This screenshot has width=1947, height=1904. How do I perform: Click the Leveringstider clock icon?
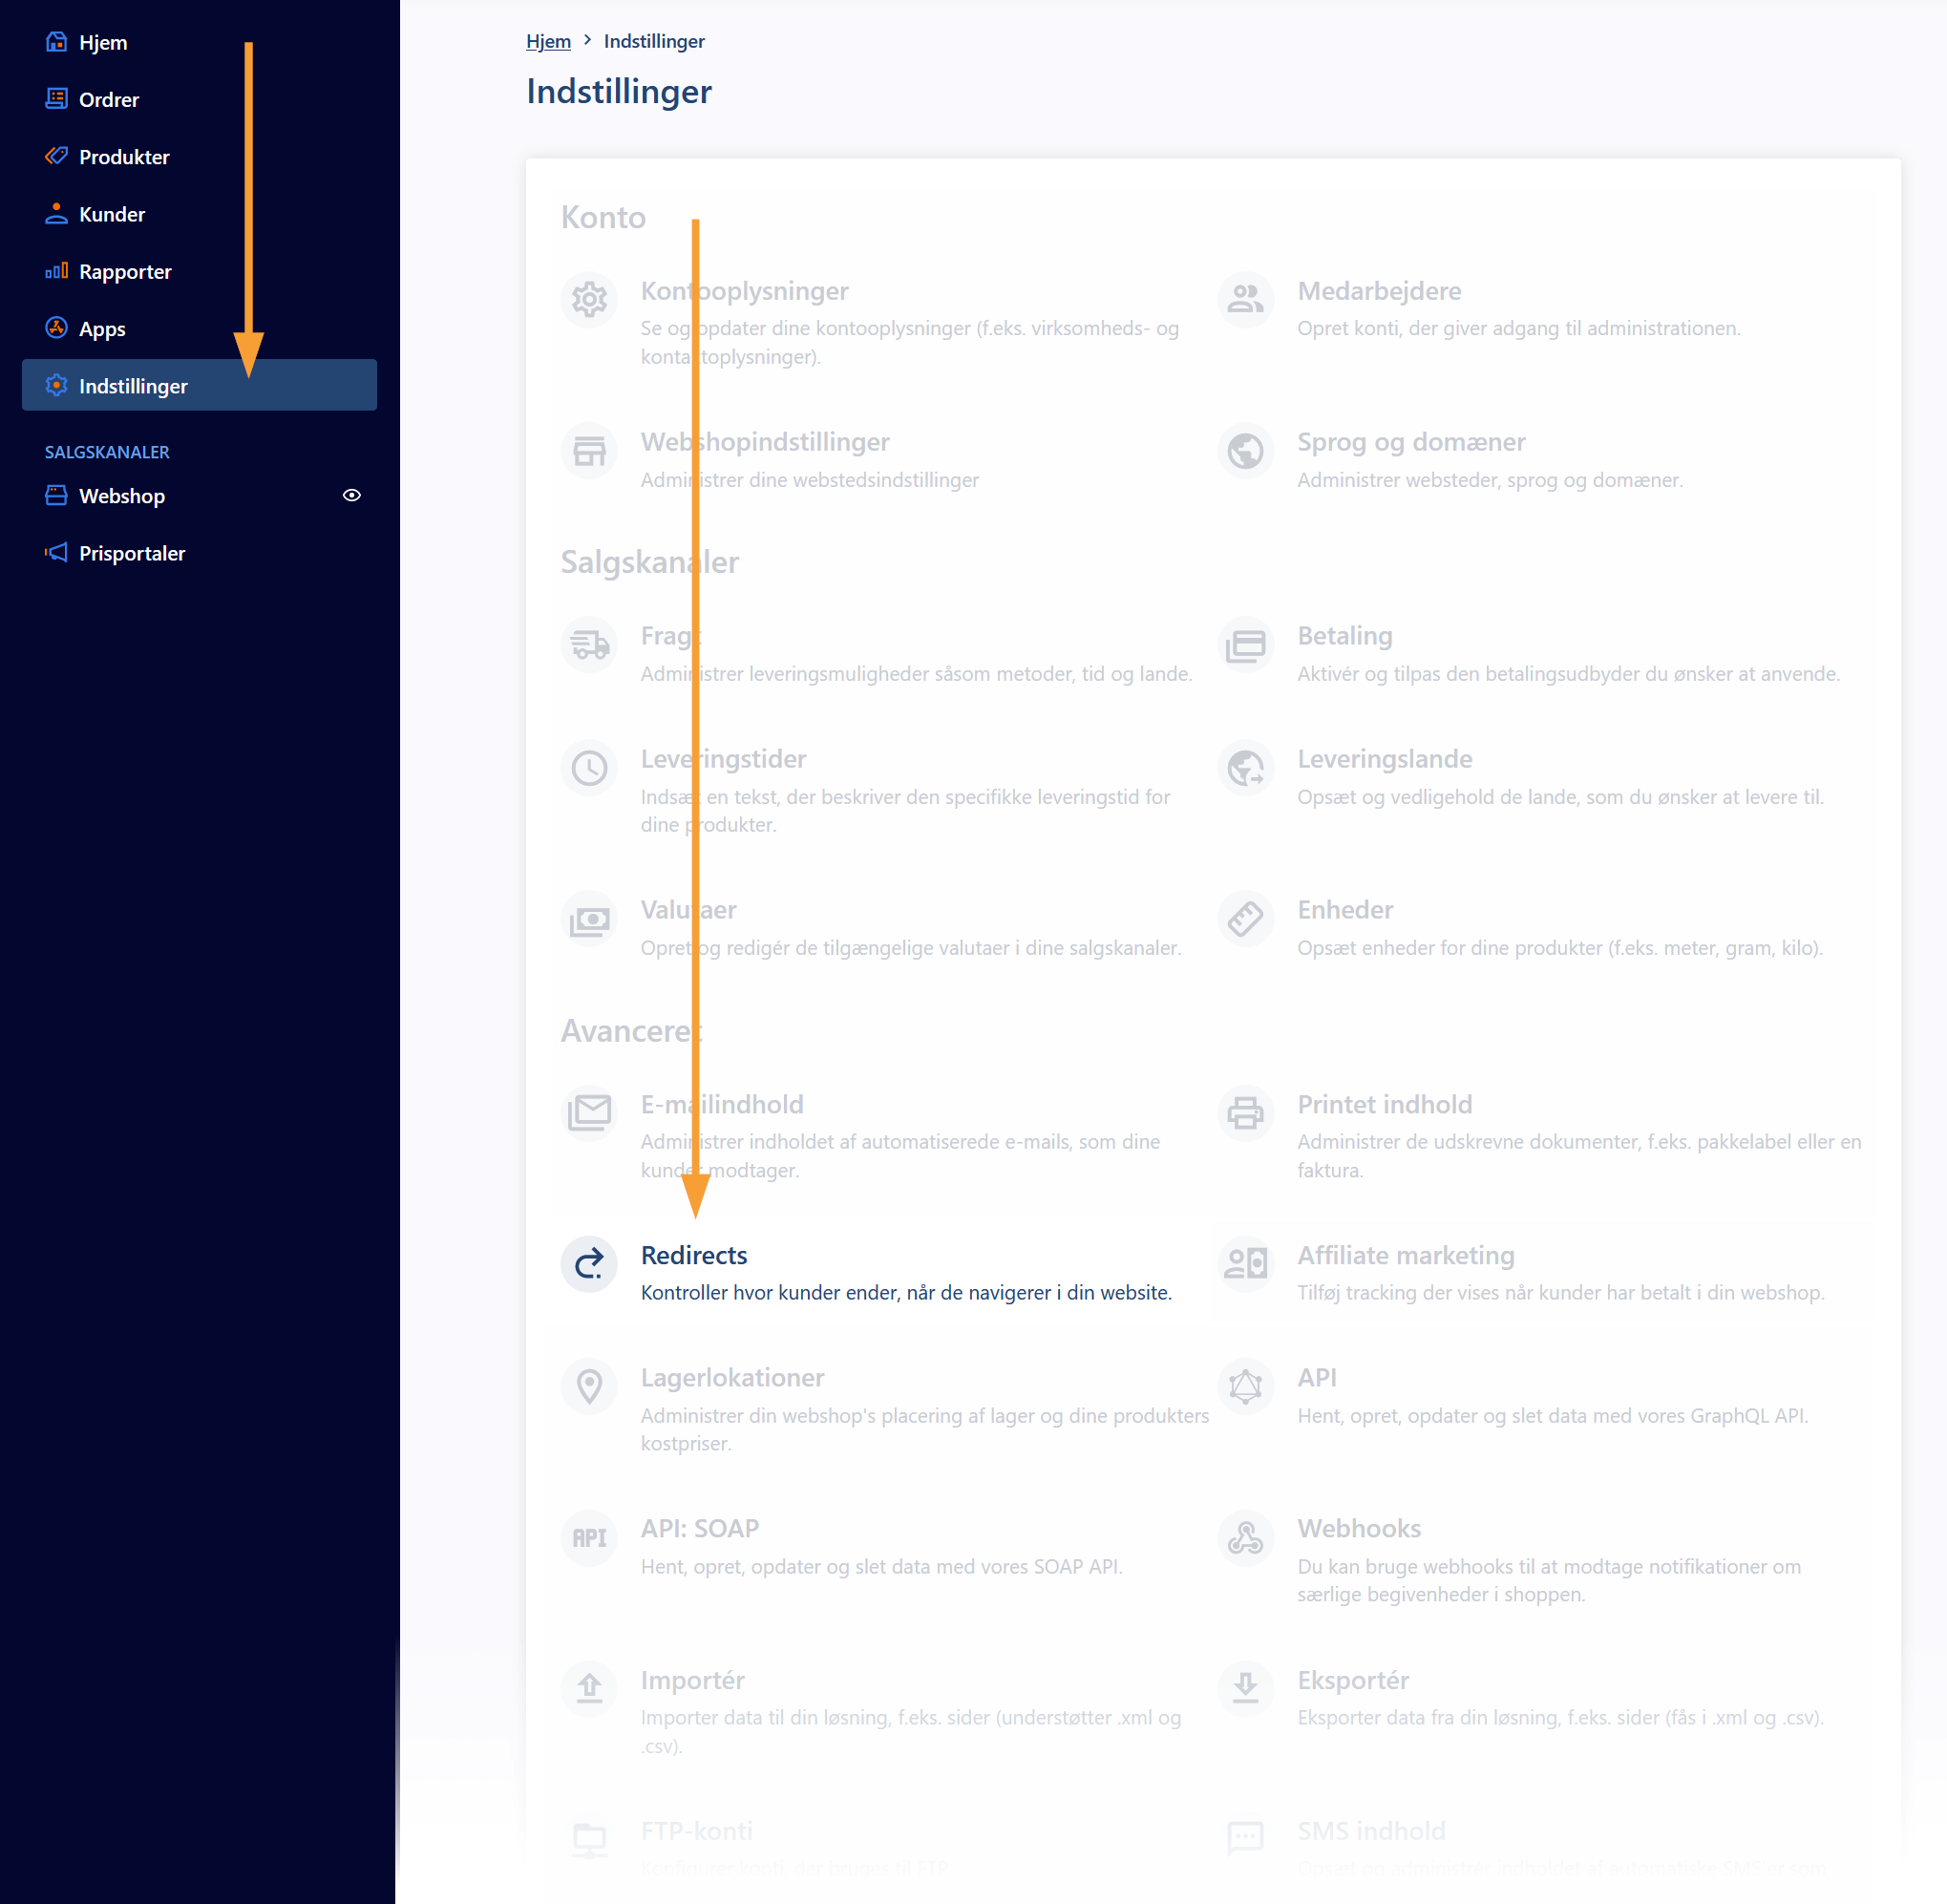pos(589,768)
